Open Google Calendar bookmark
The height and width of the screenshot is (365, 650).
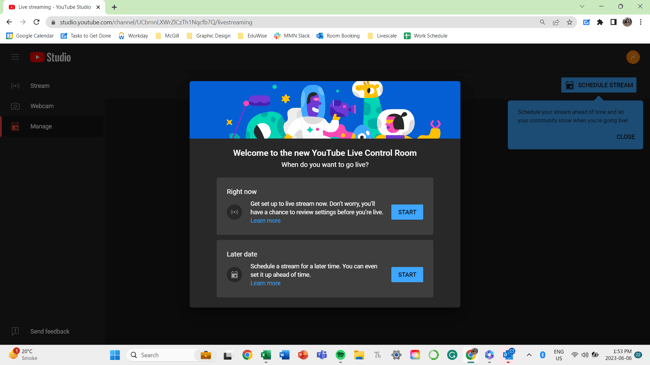(30, 36)
